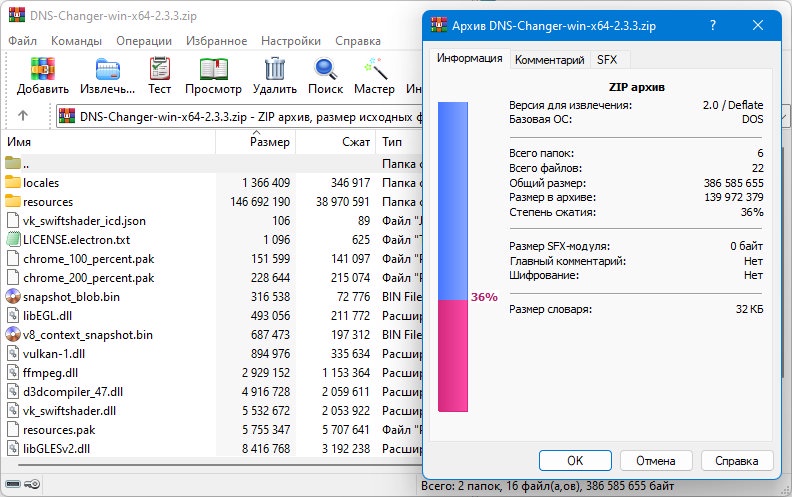792x497 pixels.
Task: Click the Отмена button
Action: (x=656, y=461)
